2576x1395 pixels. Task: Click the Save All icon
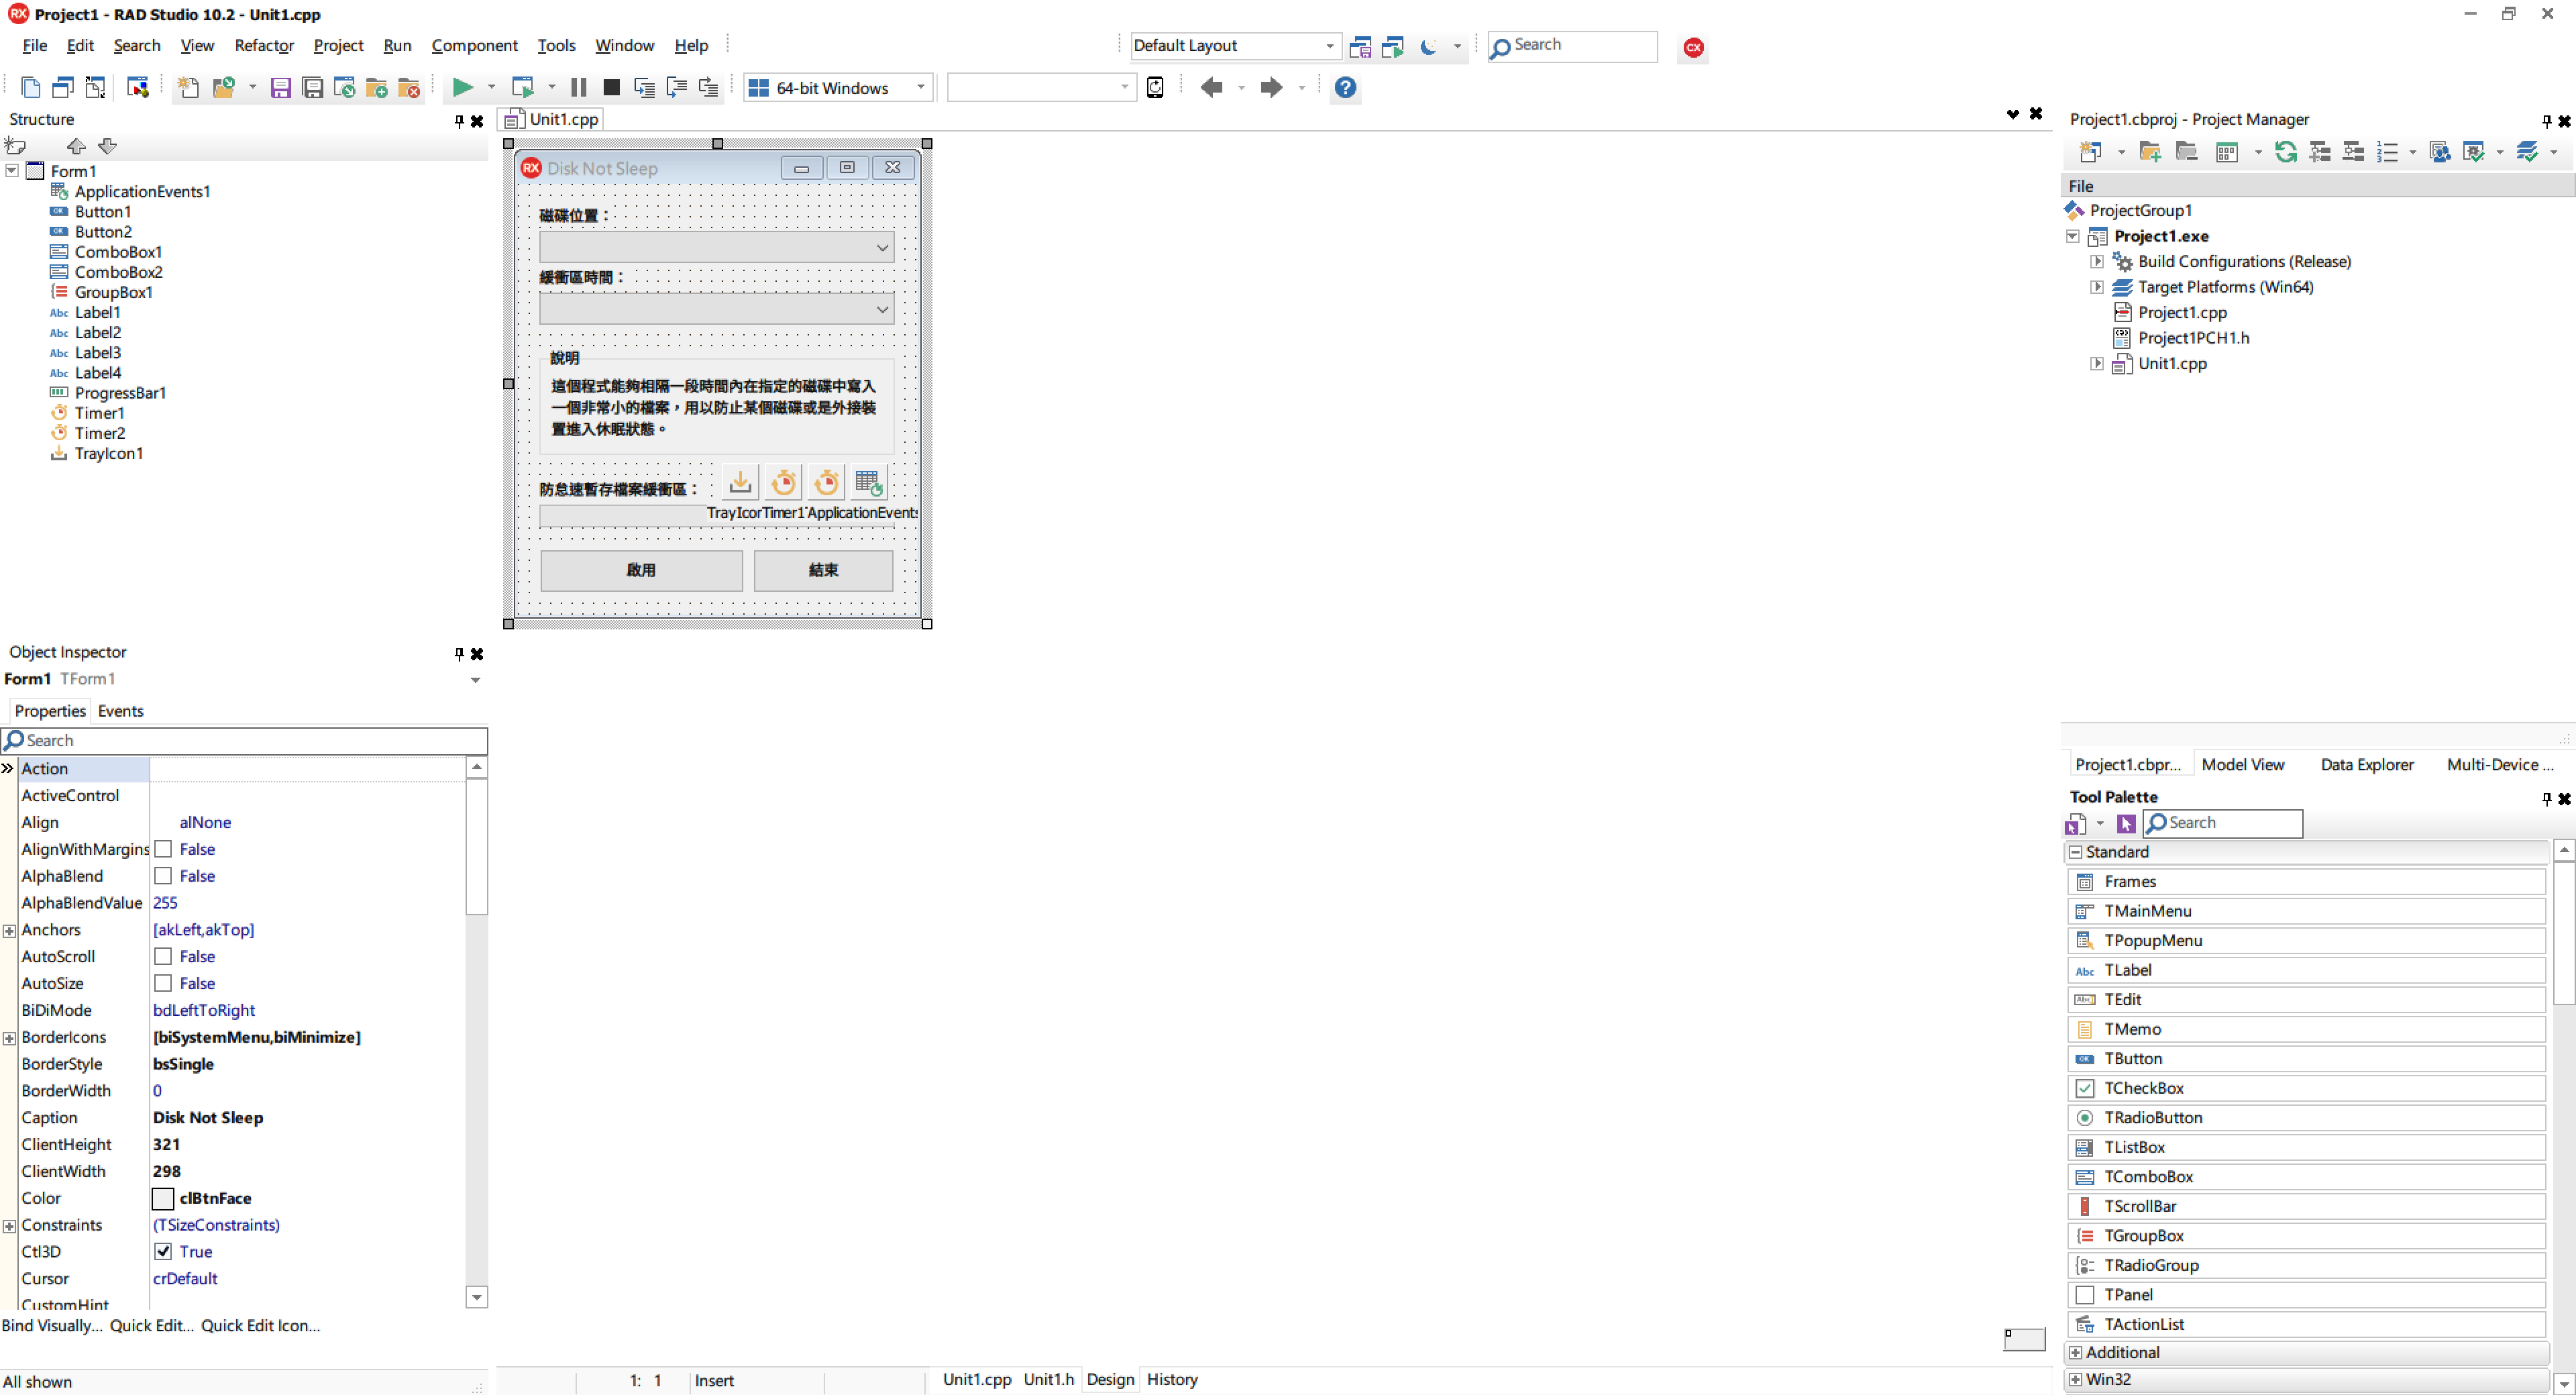pos(313,88)
